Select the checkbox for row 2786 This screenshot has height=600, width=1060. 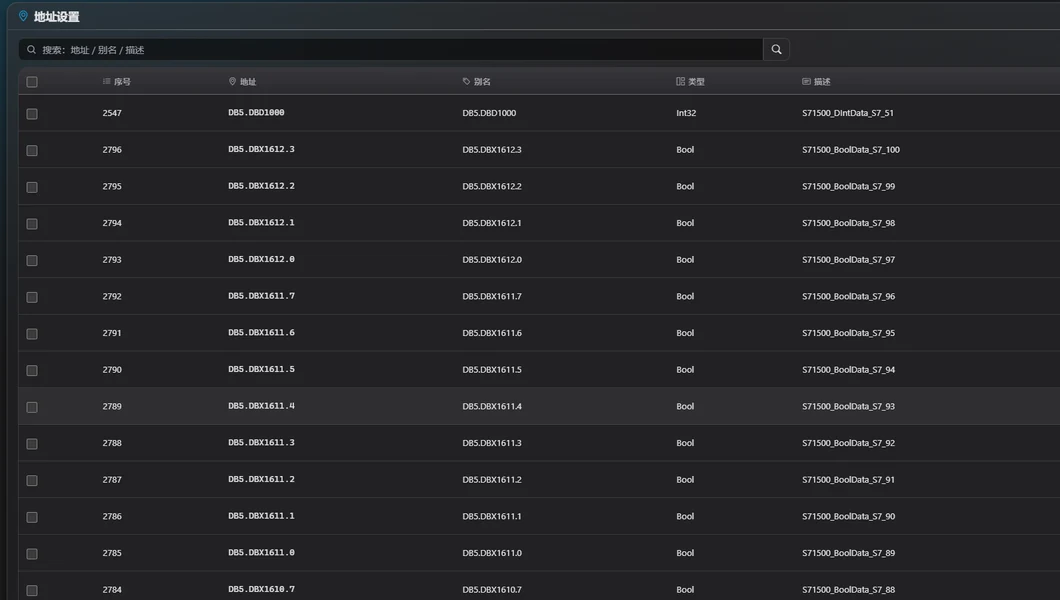pyautogui.click(x=32, y=517)
